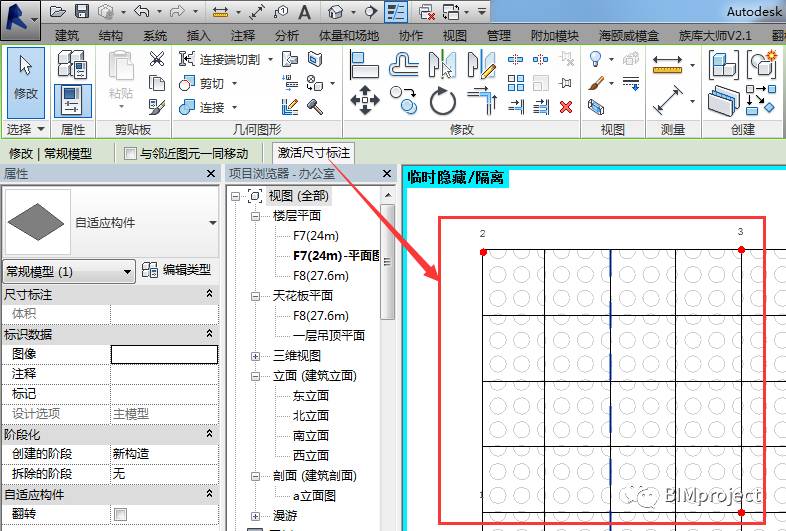Click the 图像 property input field
Screen dimensions: 786x531
pyautogui.click(x=164, y=354)
